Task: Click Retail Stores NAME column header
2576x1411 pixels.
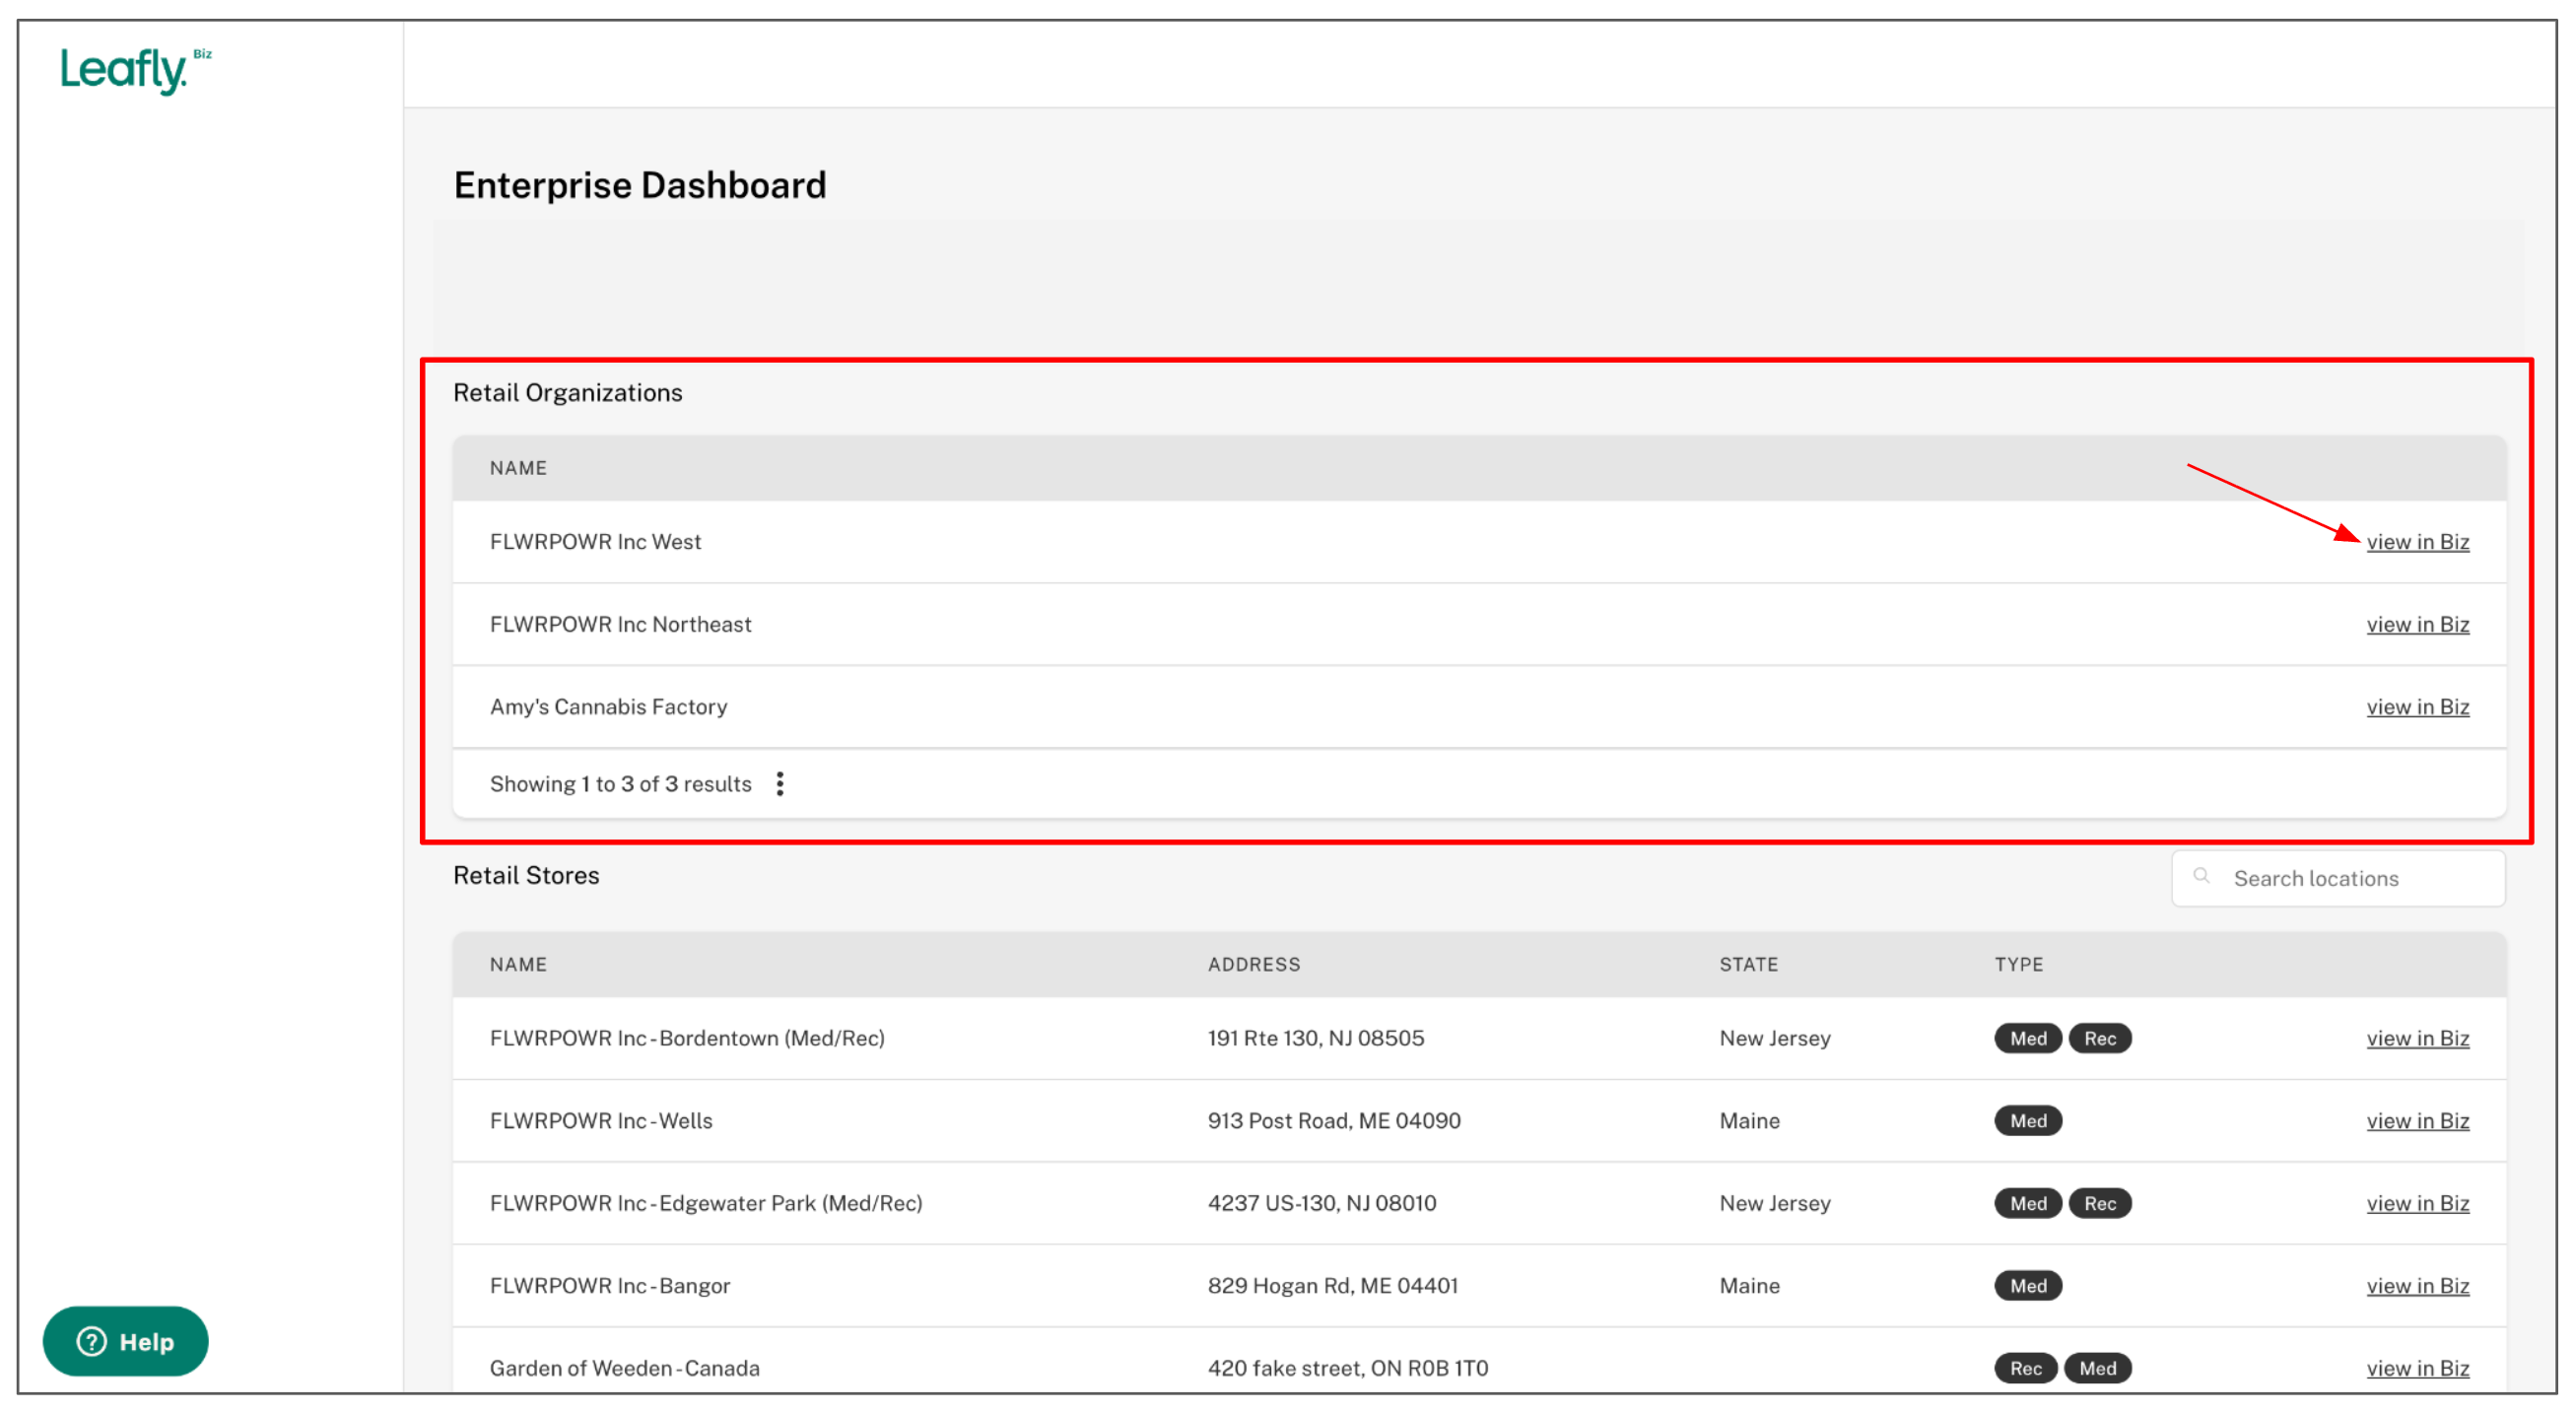Action: (518, 964)
